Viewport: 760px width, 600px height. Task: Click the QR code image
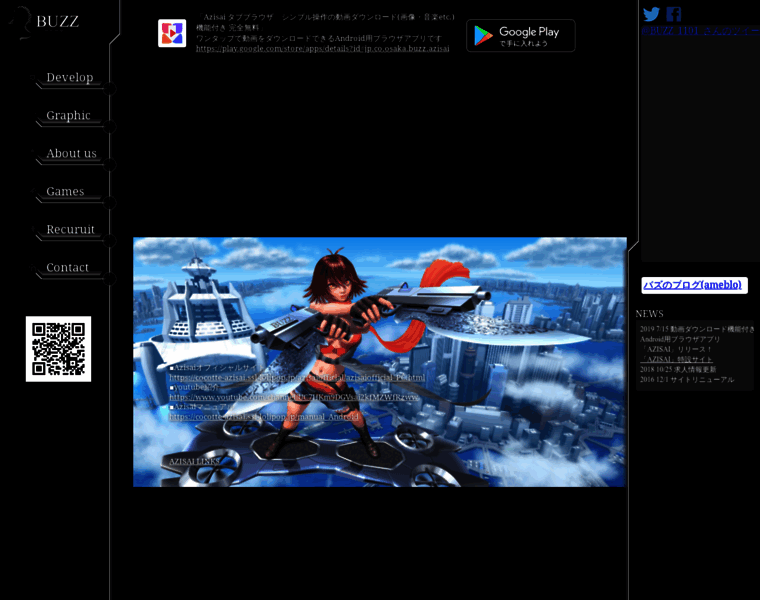coord(58,349)
